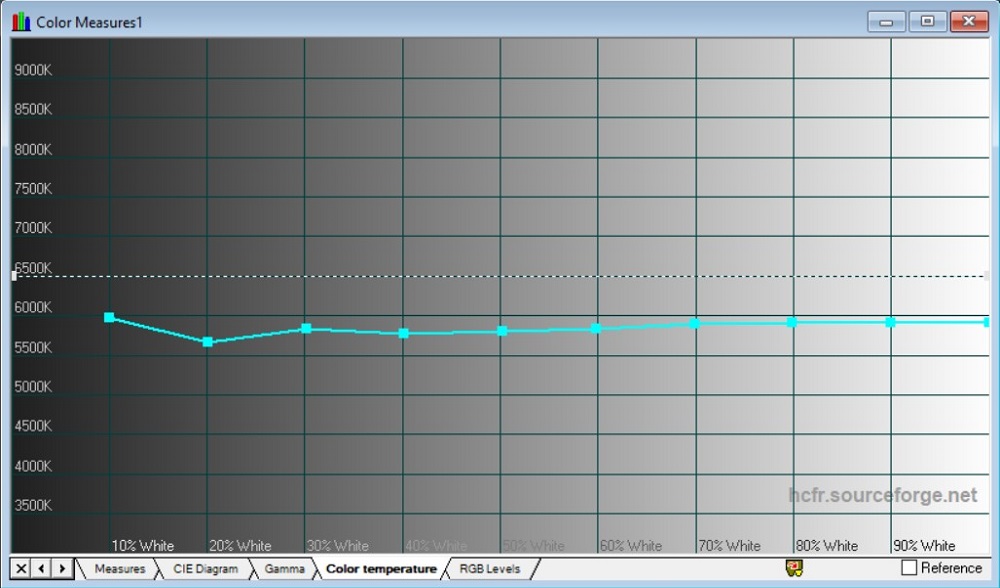This screenshot has height=588, width=1000.
Task: Close the current tab with X button
Action: point(21,568)
